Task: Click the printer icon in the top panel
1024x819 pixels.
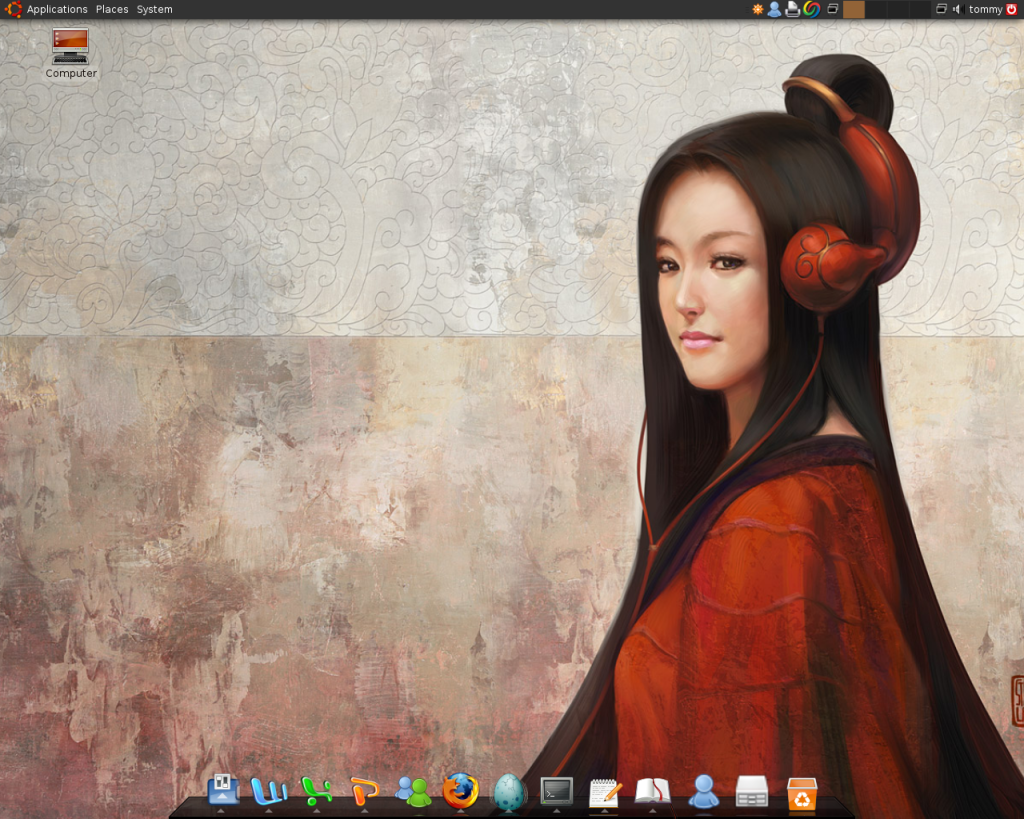Action: point(792,9)
